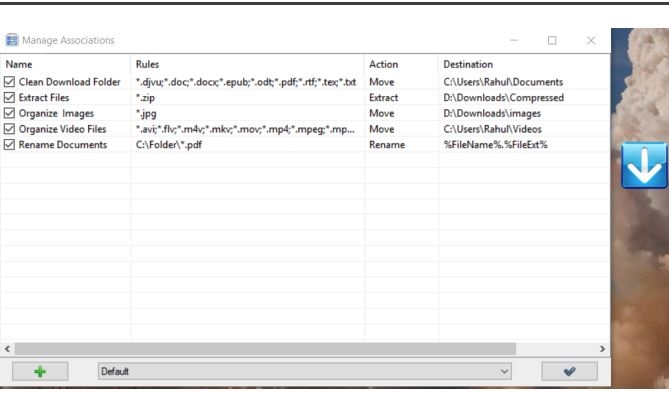Close the Manage Associations window
Screen dimensions: 669x393
(591, 40)
